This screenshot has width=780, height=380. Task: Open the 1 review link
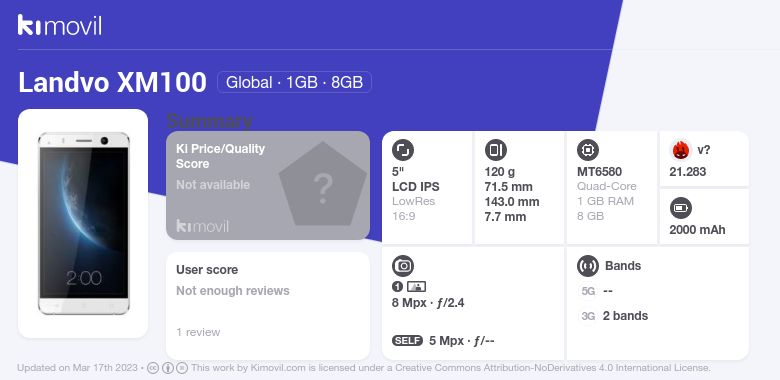coord(198,332)
